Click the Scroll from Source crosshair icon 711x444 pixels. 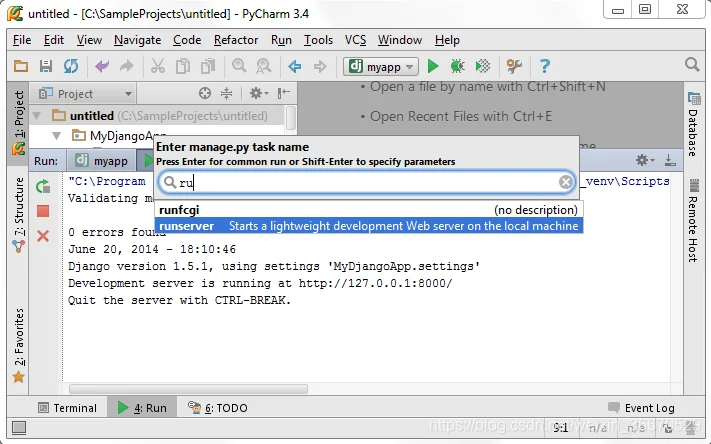205,93
